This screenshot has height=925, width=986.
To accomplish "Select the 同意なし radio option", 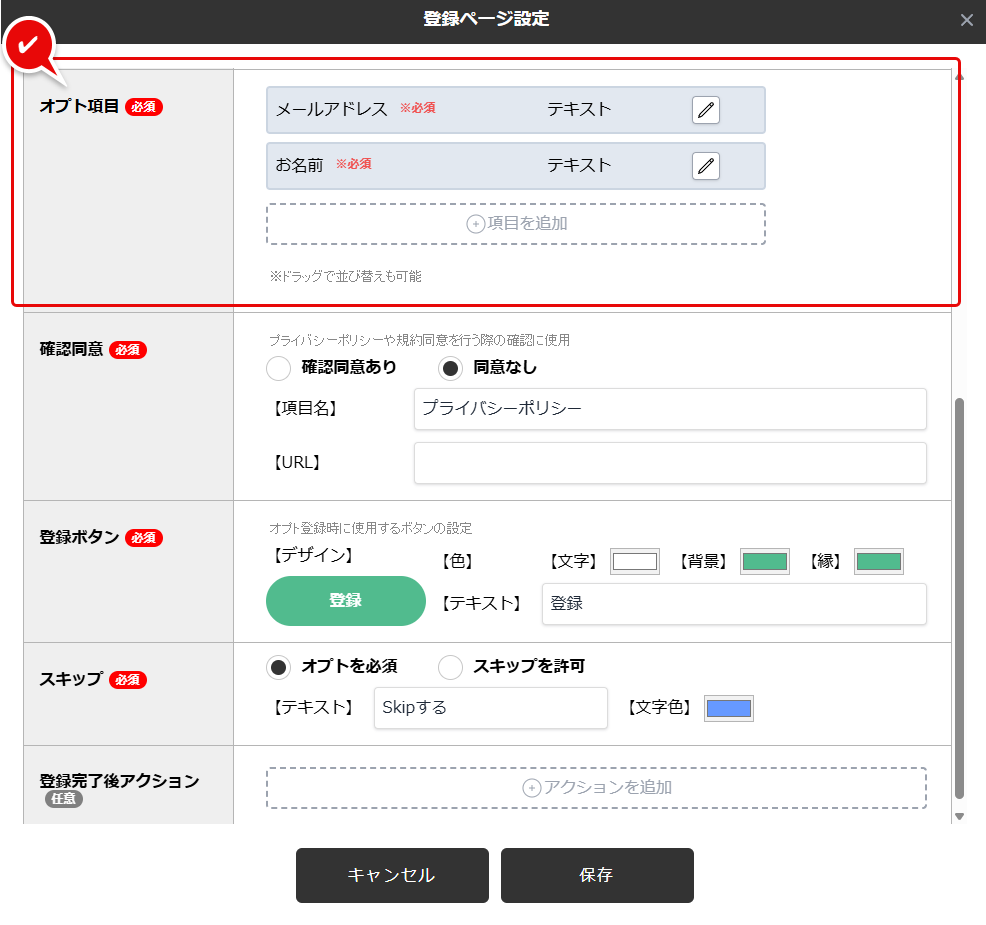I will pyautogui.click(x=450, y=368).
